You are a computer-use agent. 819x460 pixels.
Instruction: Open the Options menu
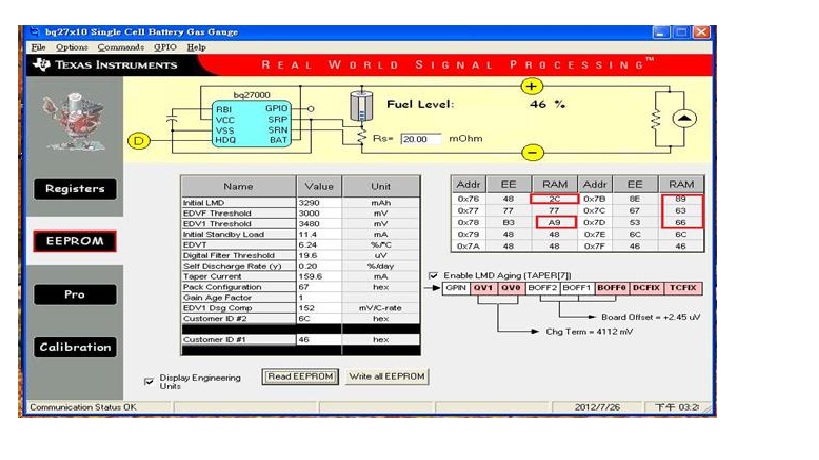click(72, 48)
